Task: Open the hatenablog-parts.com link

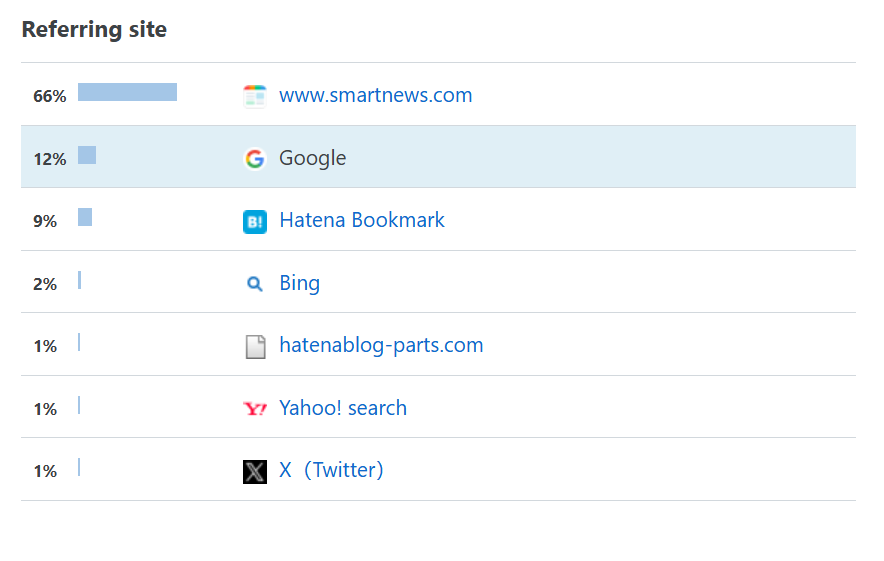Action: point(381,345)
